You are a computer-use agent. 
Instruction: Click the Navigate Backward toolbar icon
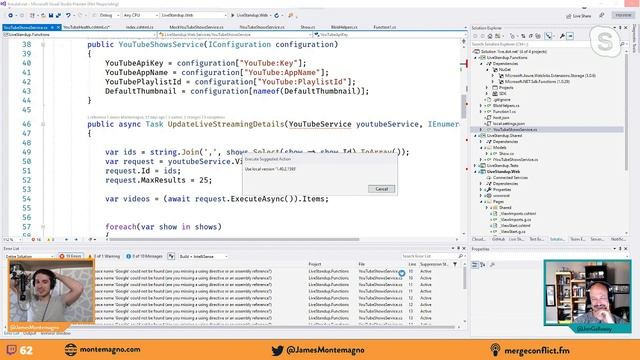click(x=10, y=16)
